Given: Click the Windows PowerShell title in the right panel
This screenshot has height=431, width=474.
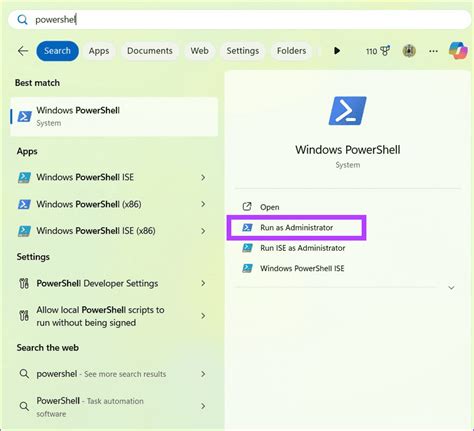Looking at the screenshot, I should (348, 150).
